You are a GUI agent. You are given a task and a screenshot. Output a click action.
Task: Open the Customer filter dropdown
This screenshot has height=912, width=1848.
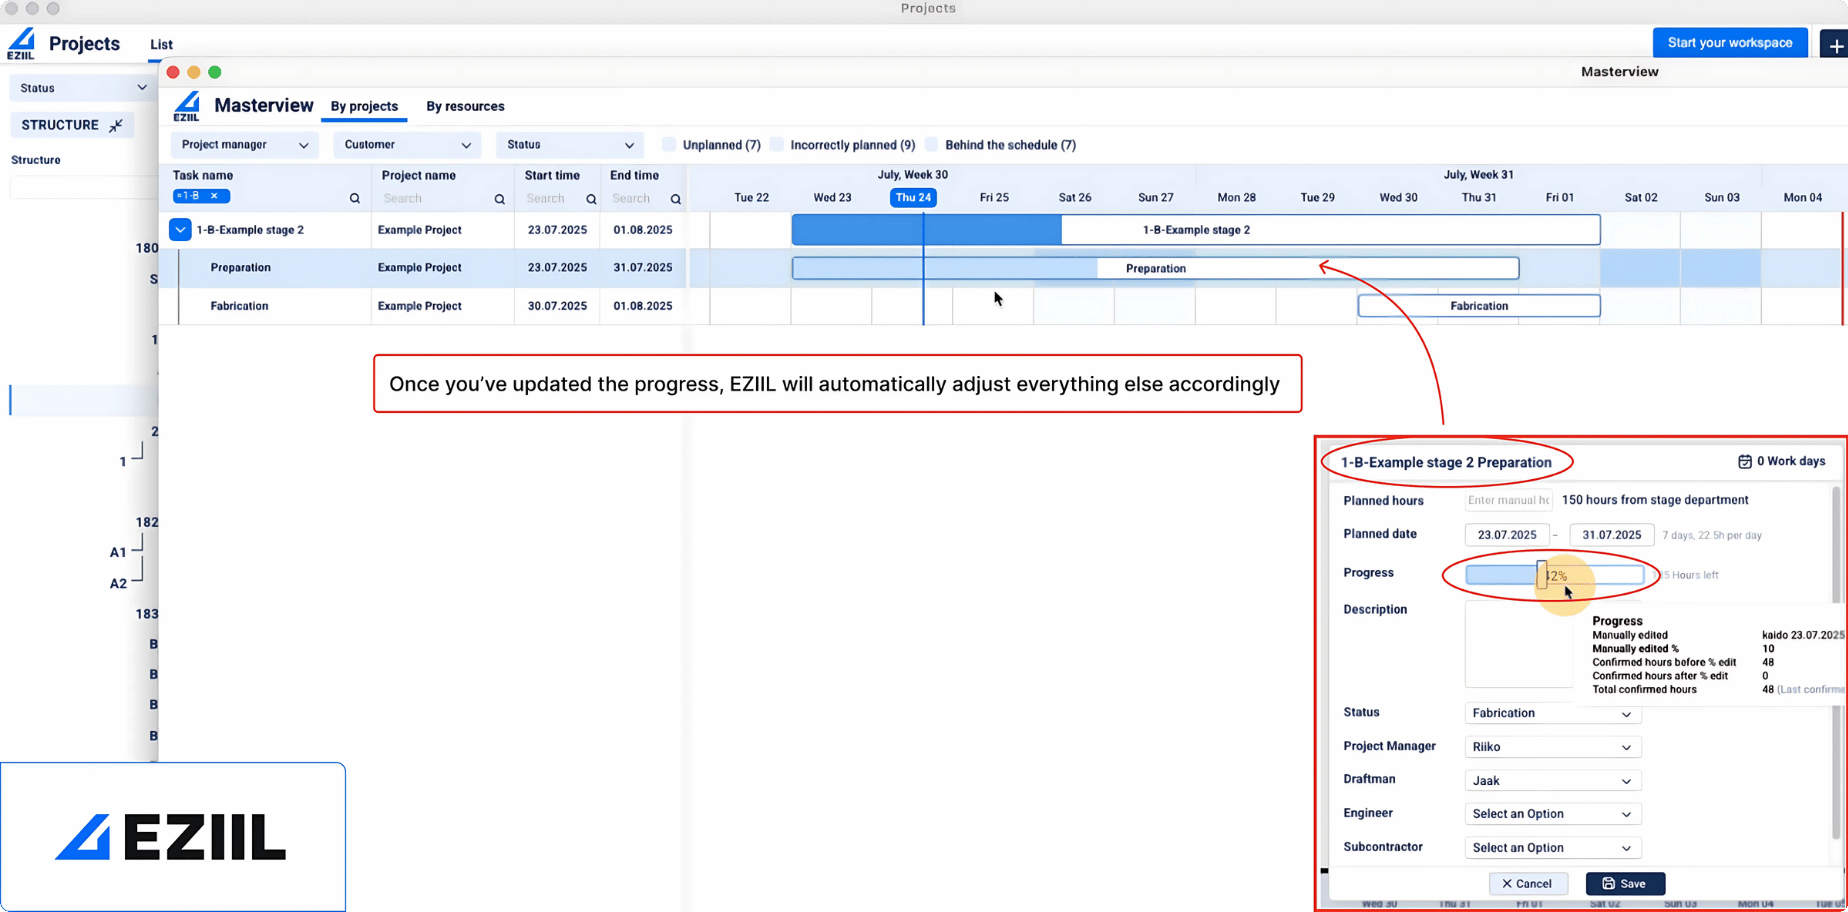click(x=407, y=145)
